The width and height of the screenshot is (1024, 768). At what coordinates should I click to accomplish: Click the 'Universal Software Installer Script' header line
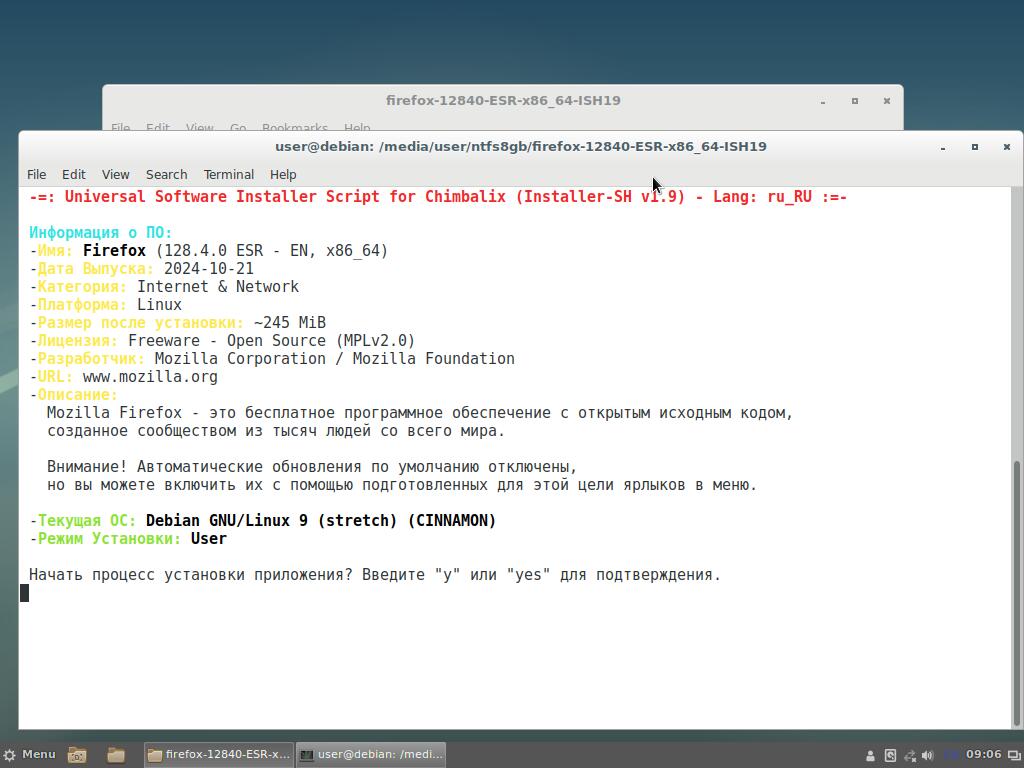(438, 197)
